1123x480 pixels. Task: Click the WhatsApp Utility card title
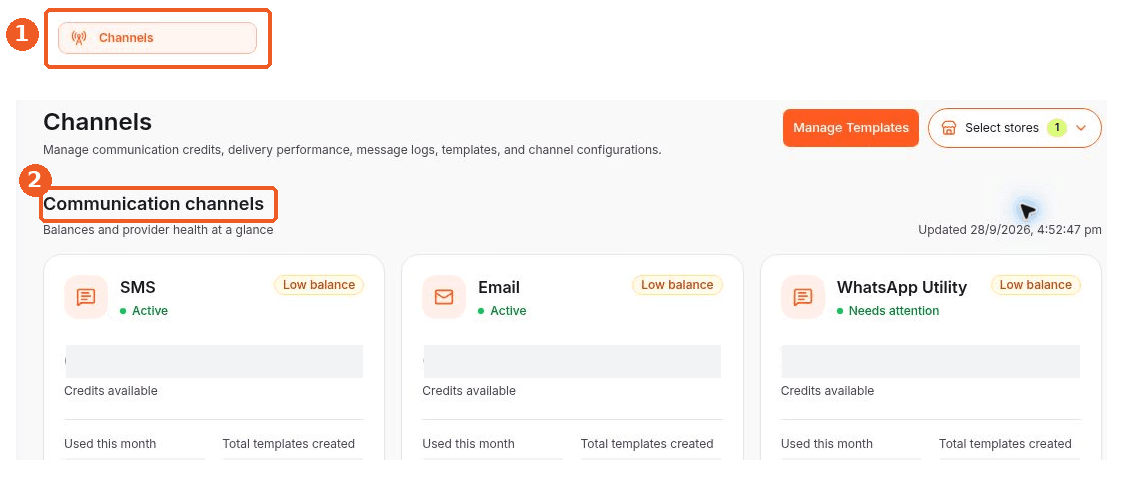pos(902,287)
